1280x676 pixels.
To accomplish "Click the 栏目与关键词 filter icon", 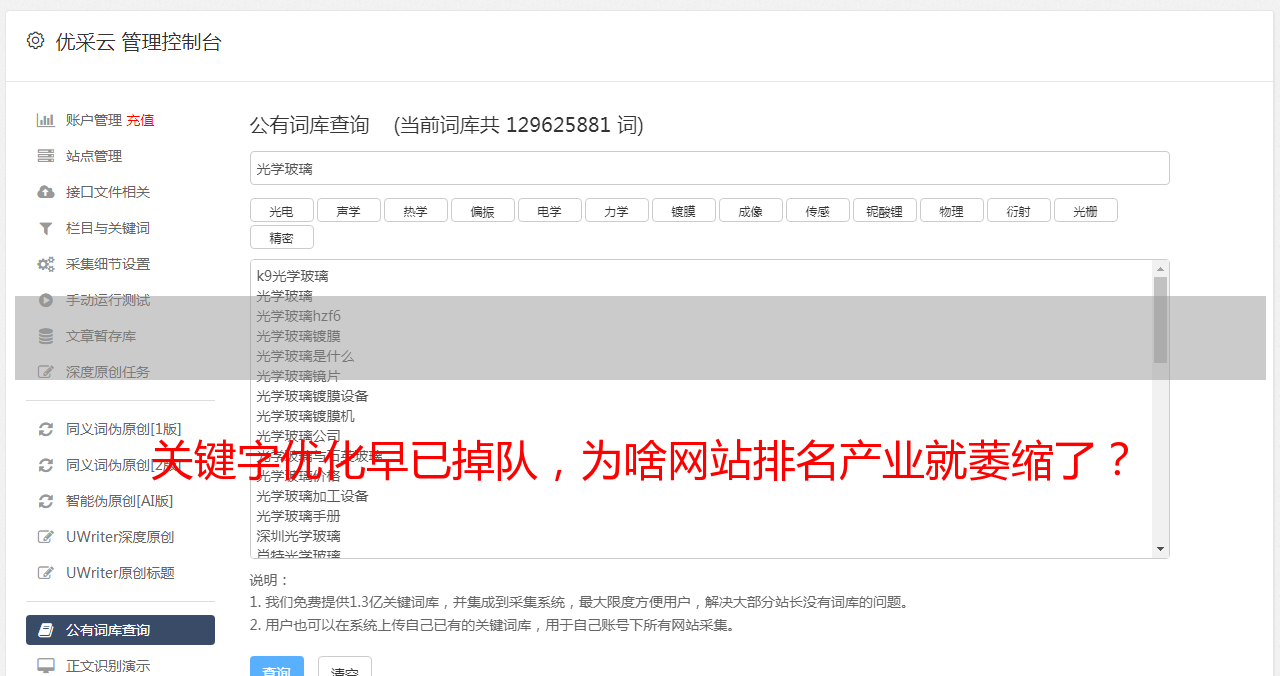I will tap(46, 228).
